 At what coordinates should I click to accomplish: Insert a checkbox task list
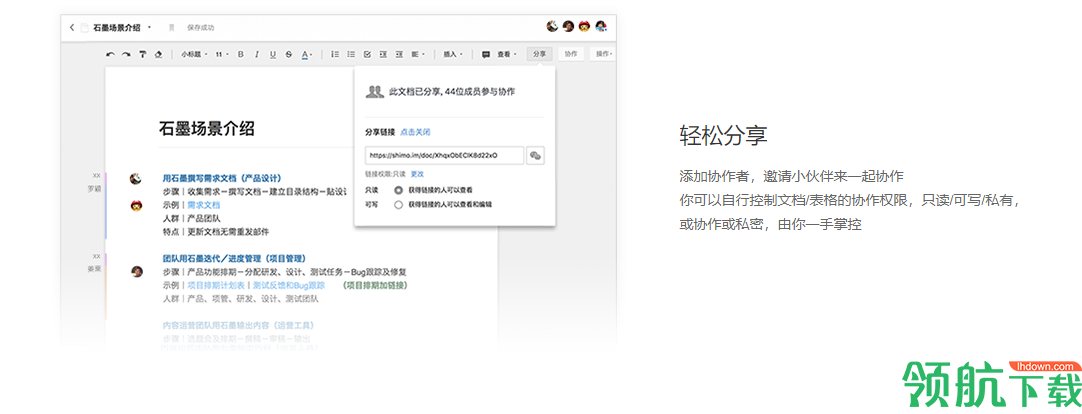pyautogui.click(x=367, y=54)
